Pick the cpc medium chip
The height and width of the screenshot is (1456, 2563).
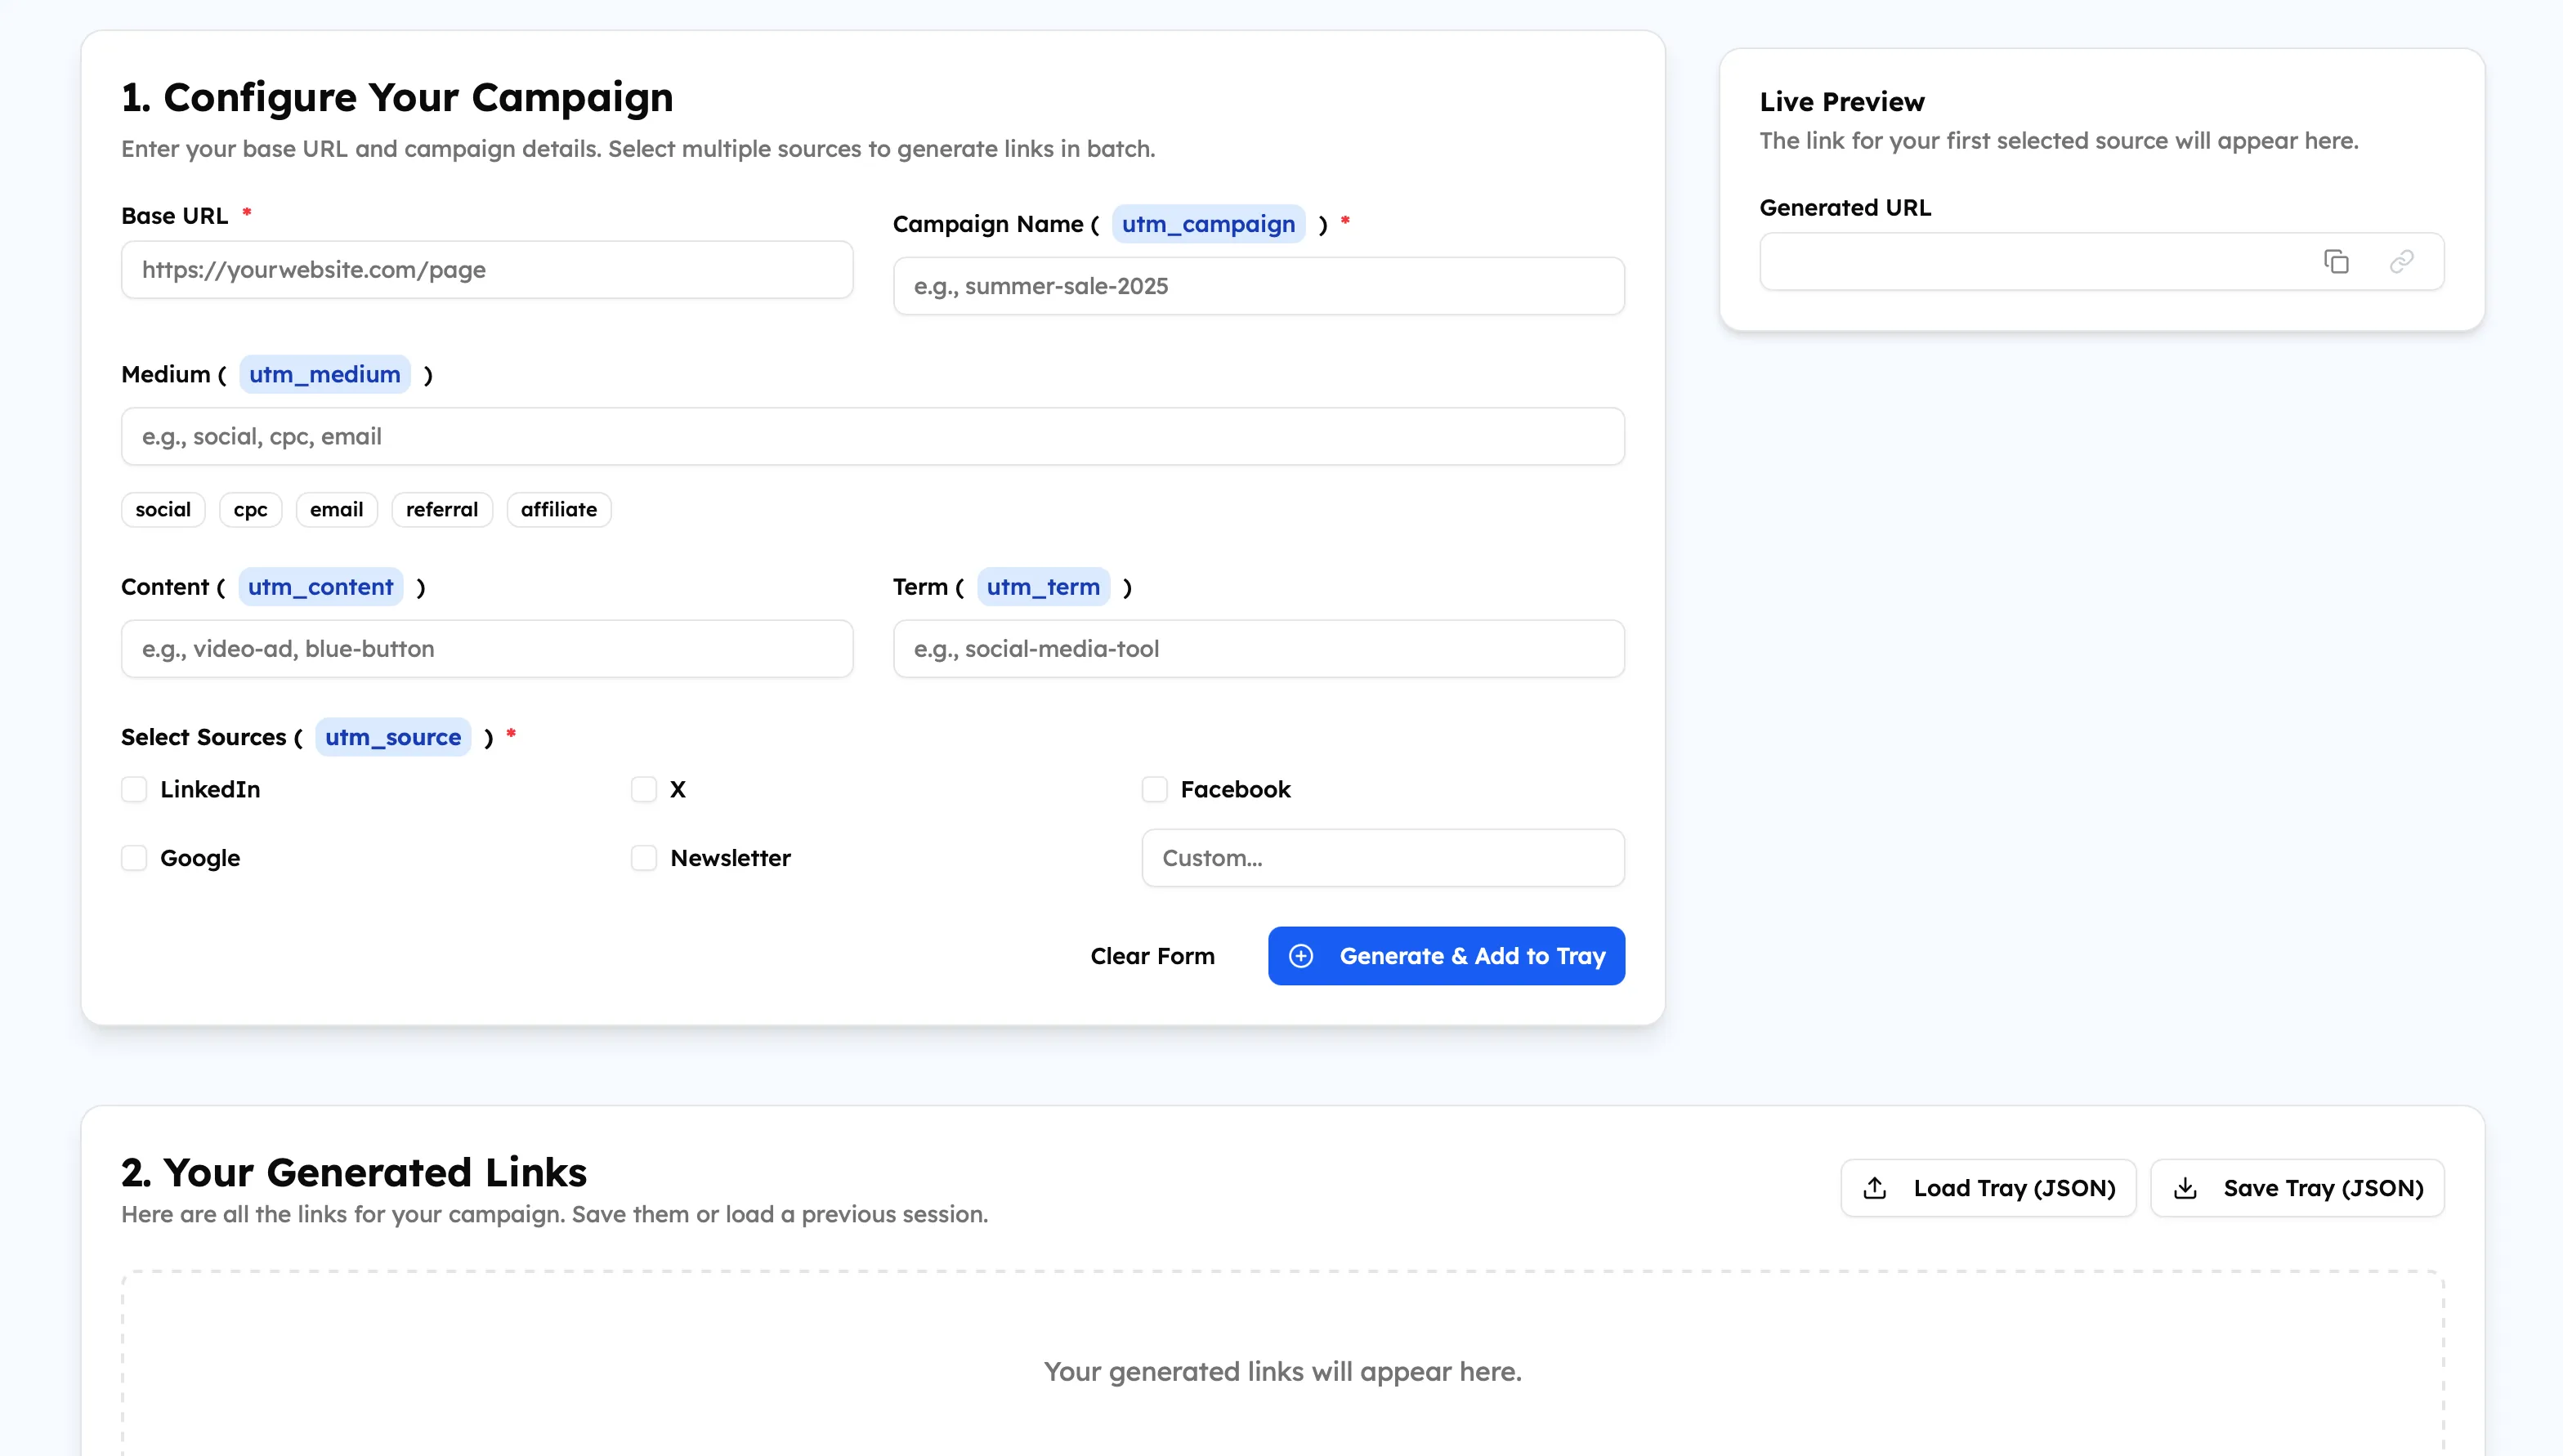pos(250,509)
